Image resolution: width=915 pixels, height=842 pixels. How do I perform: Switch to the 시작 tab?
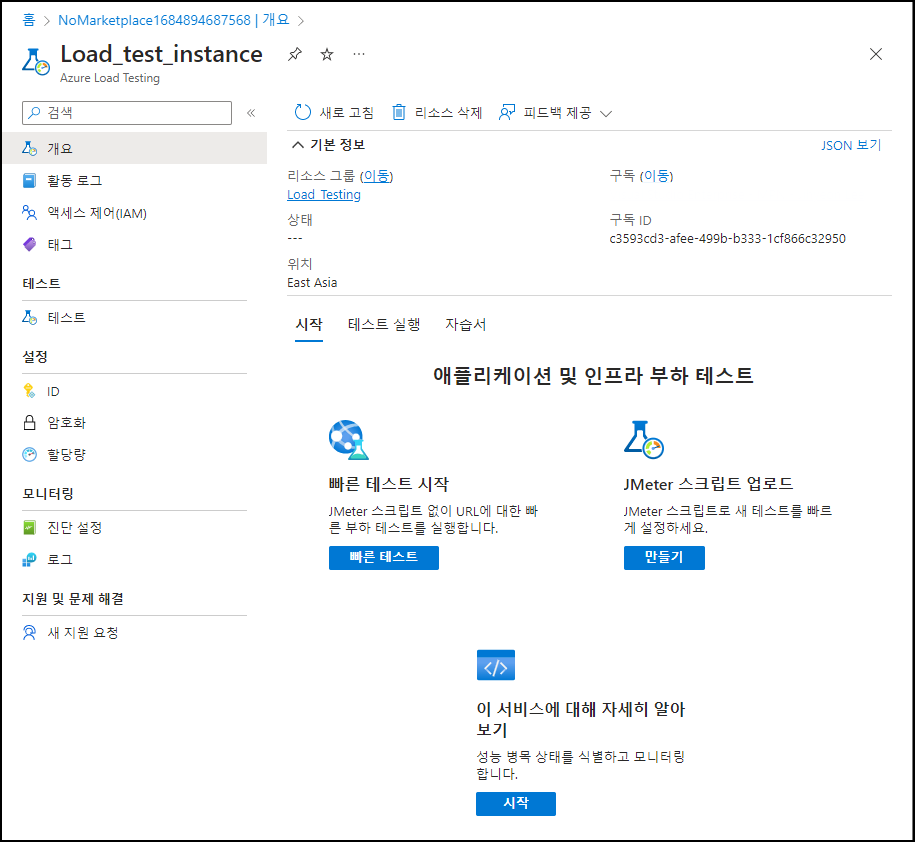coord(309,324)
